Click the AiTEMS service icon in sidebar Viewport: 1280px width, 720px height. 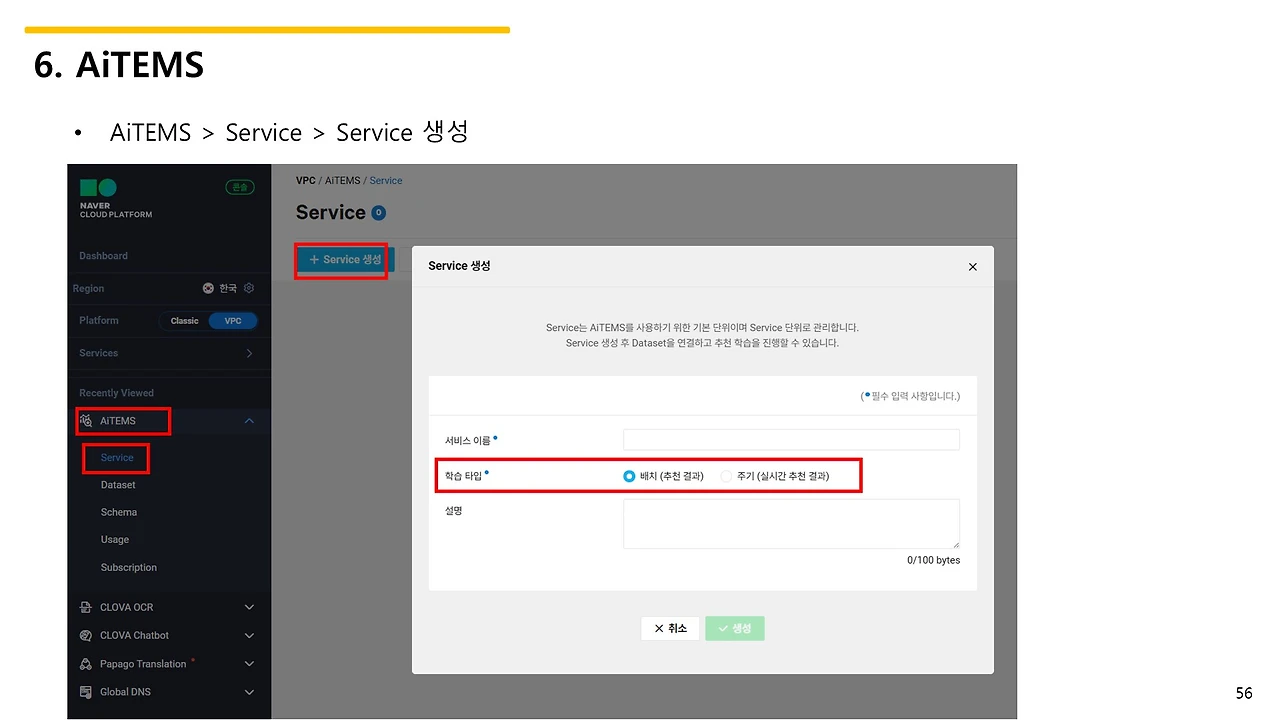[x=86, y=421]
